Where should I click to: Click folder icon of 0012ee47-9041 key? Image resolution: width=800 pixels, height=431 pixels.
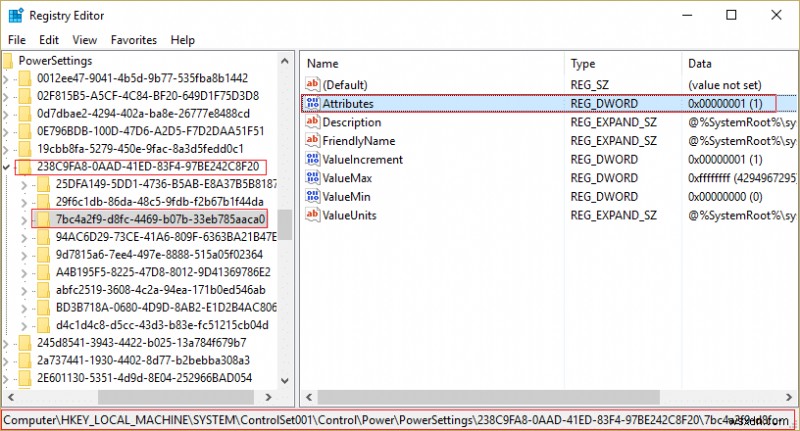(24, 79)
